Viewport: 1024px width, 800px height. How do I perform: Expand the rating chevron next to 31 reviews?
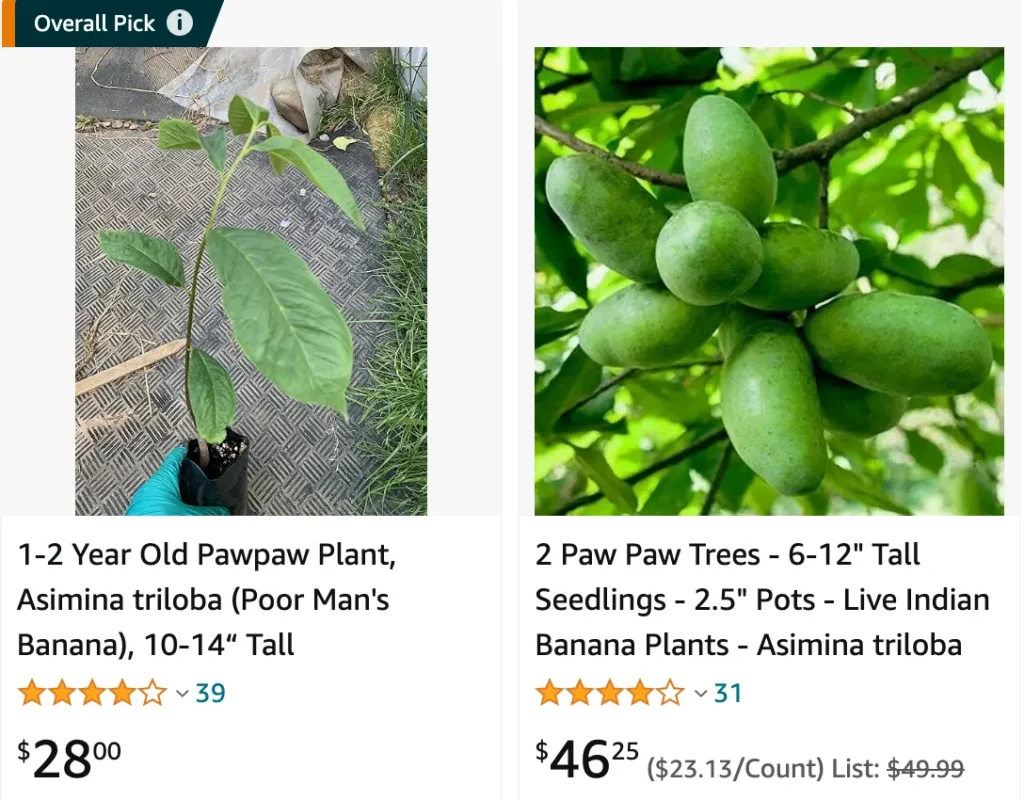(700, 693)
